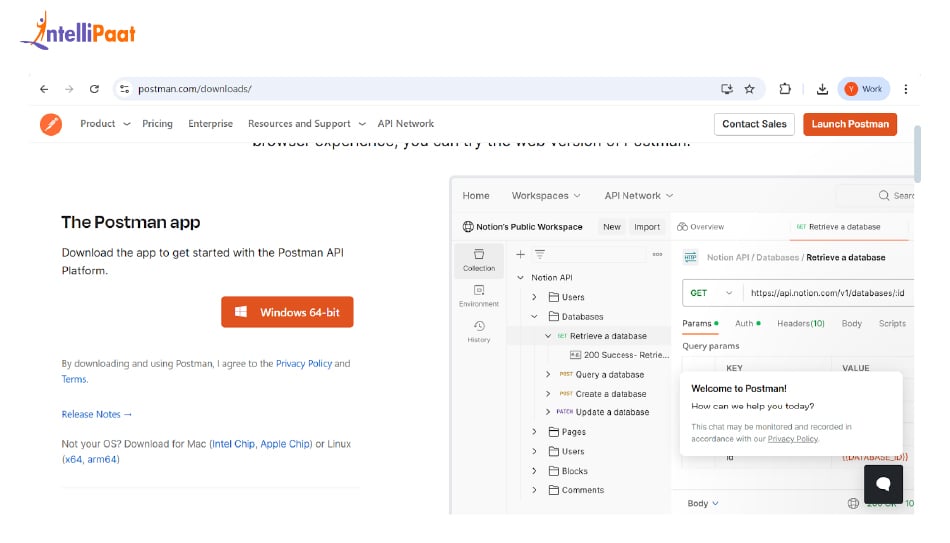Download for Mac Intel Chip

pyautogui.click(x=233, y=444)
